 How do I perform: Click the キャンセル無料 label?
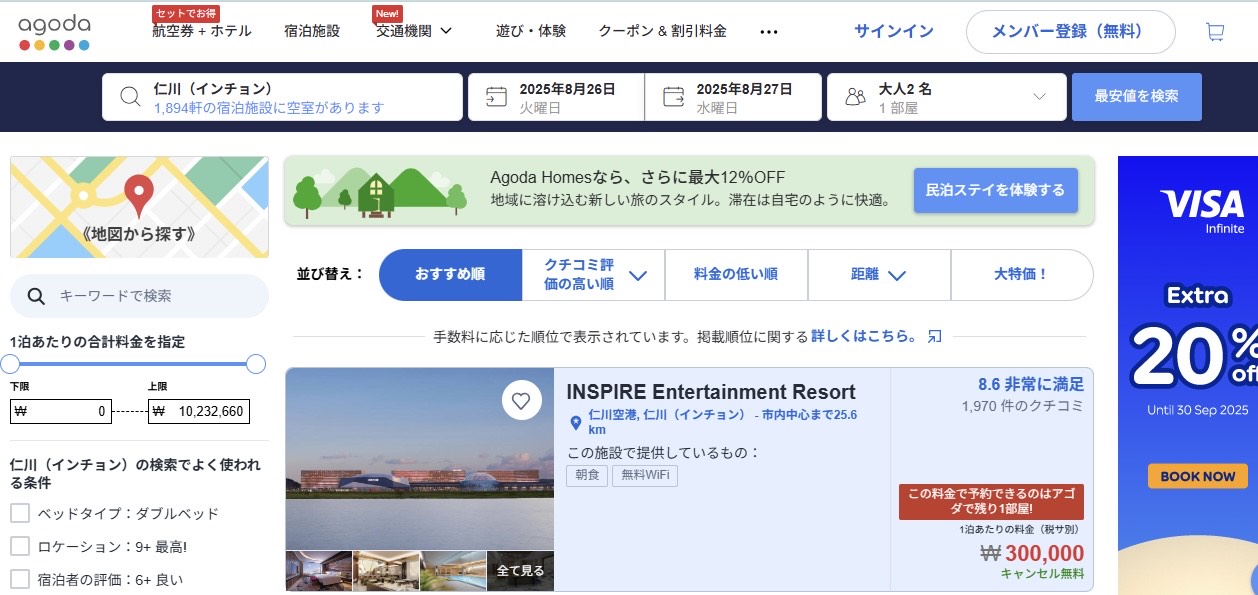1042,574
